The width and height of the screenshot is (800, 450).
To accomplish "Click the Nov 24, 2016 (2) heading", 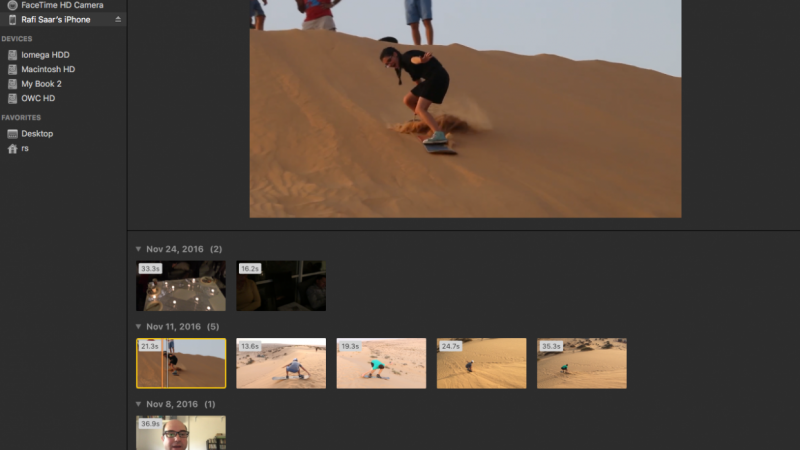I will (x=184, y=249).
